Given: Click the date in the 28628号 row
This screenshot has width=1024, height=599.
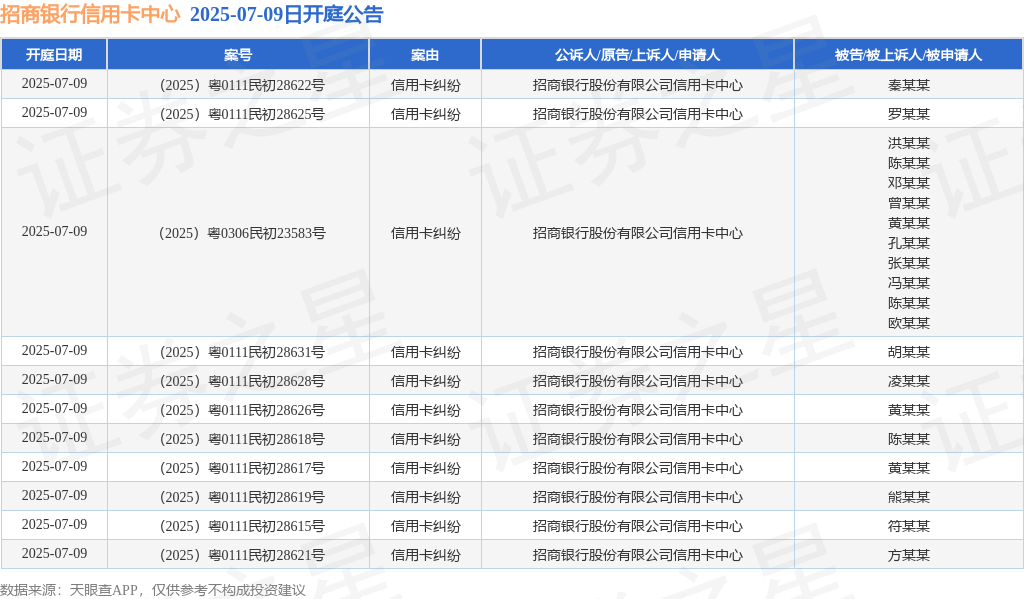Looking at the screenshot, I should (x=54, y=380).
